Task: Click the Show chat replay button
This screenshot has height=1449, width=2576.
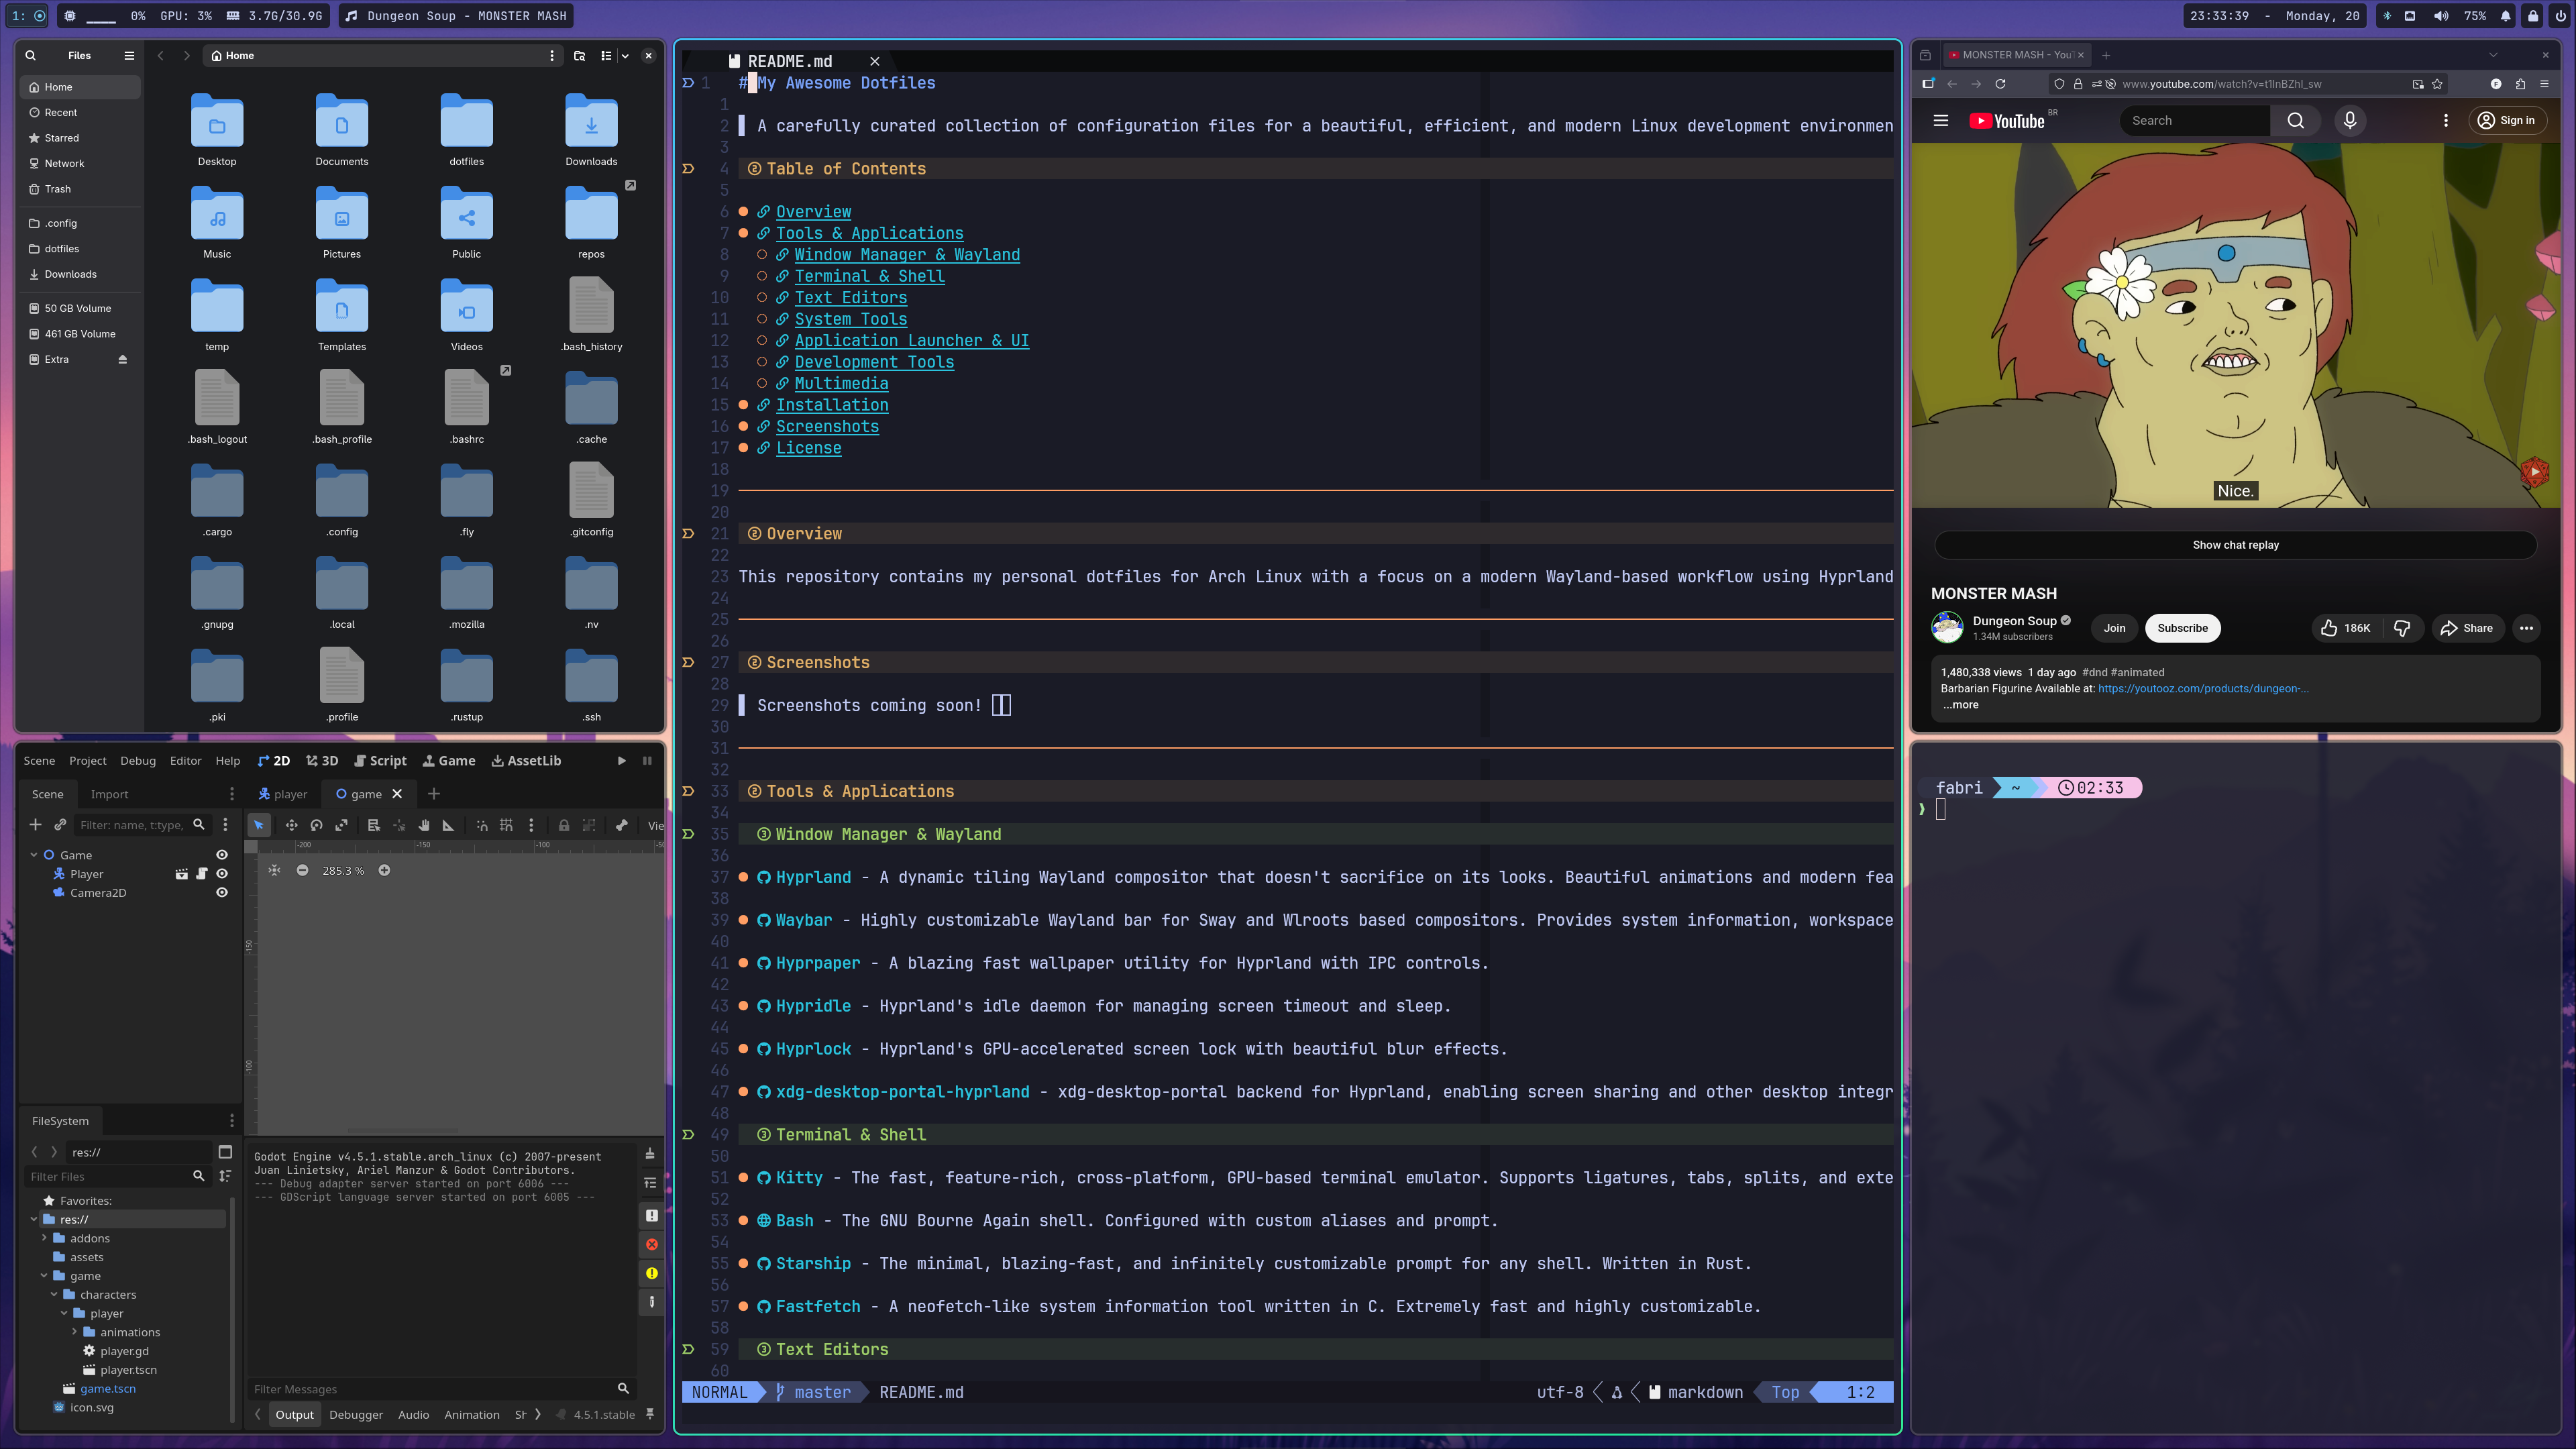Action: pyautogui.click(x=2236, y=544)
